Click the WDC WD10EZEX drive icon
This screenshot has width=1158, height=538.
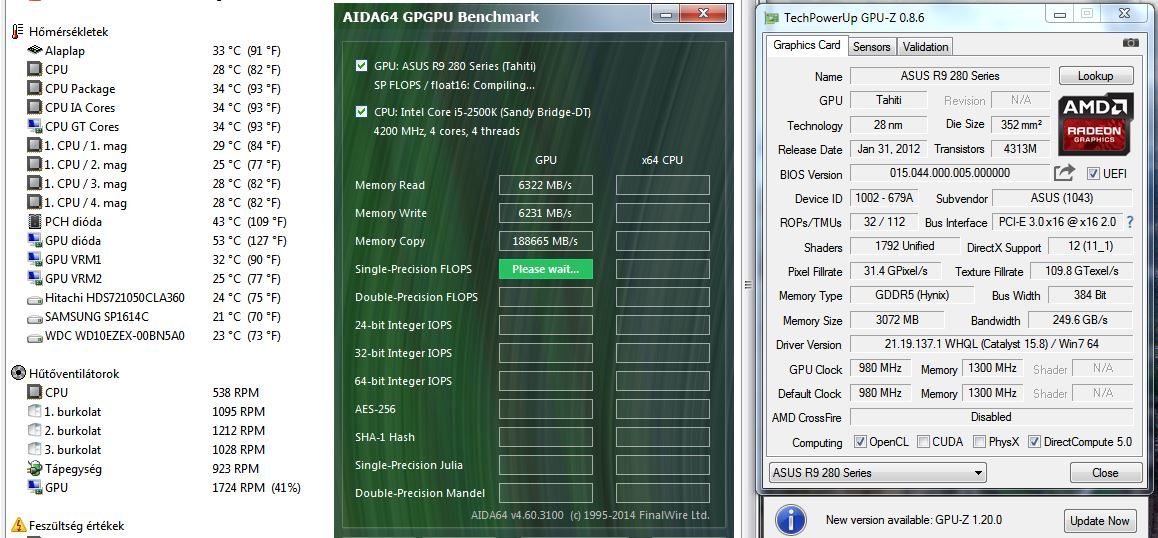[x=35, y=336]
